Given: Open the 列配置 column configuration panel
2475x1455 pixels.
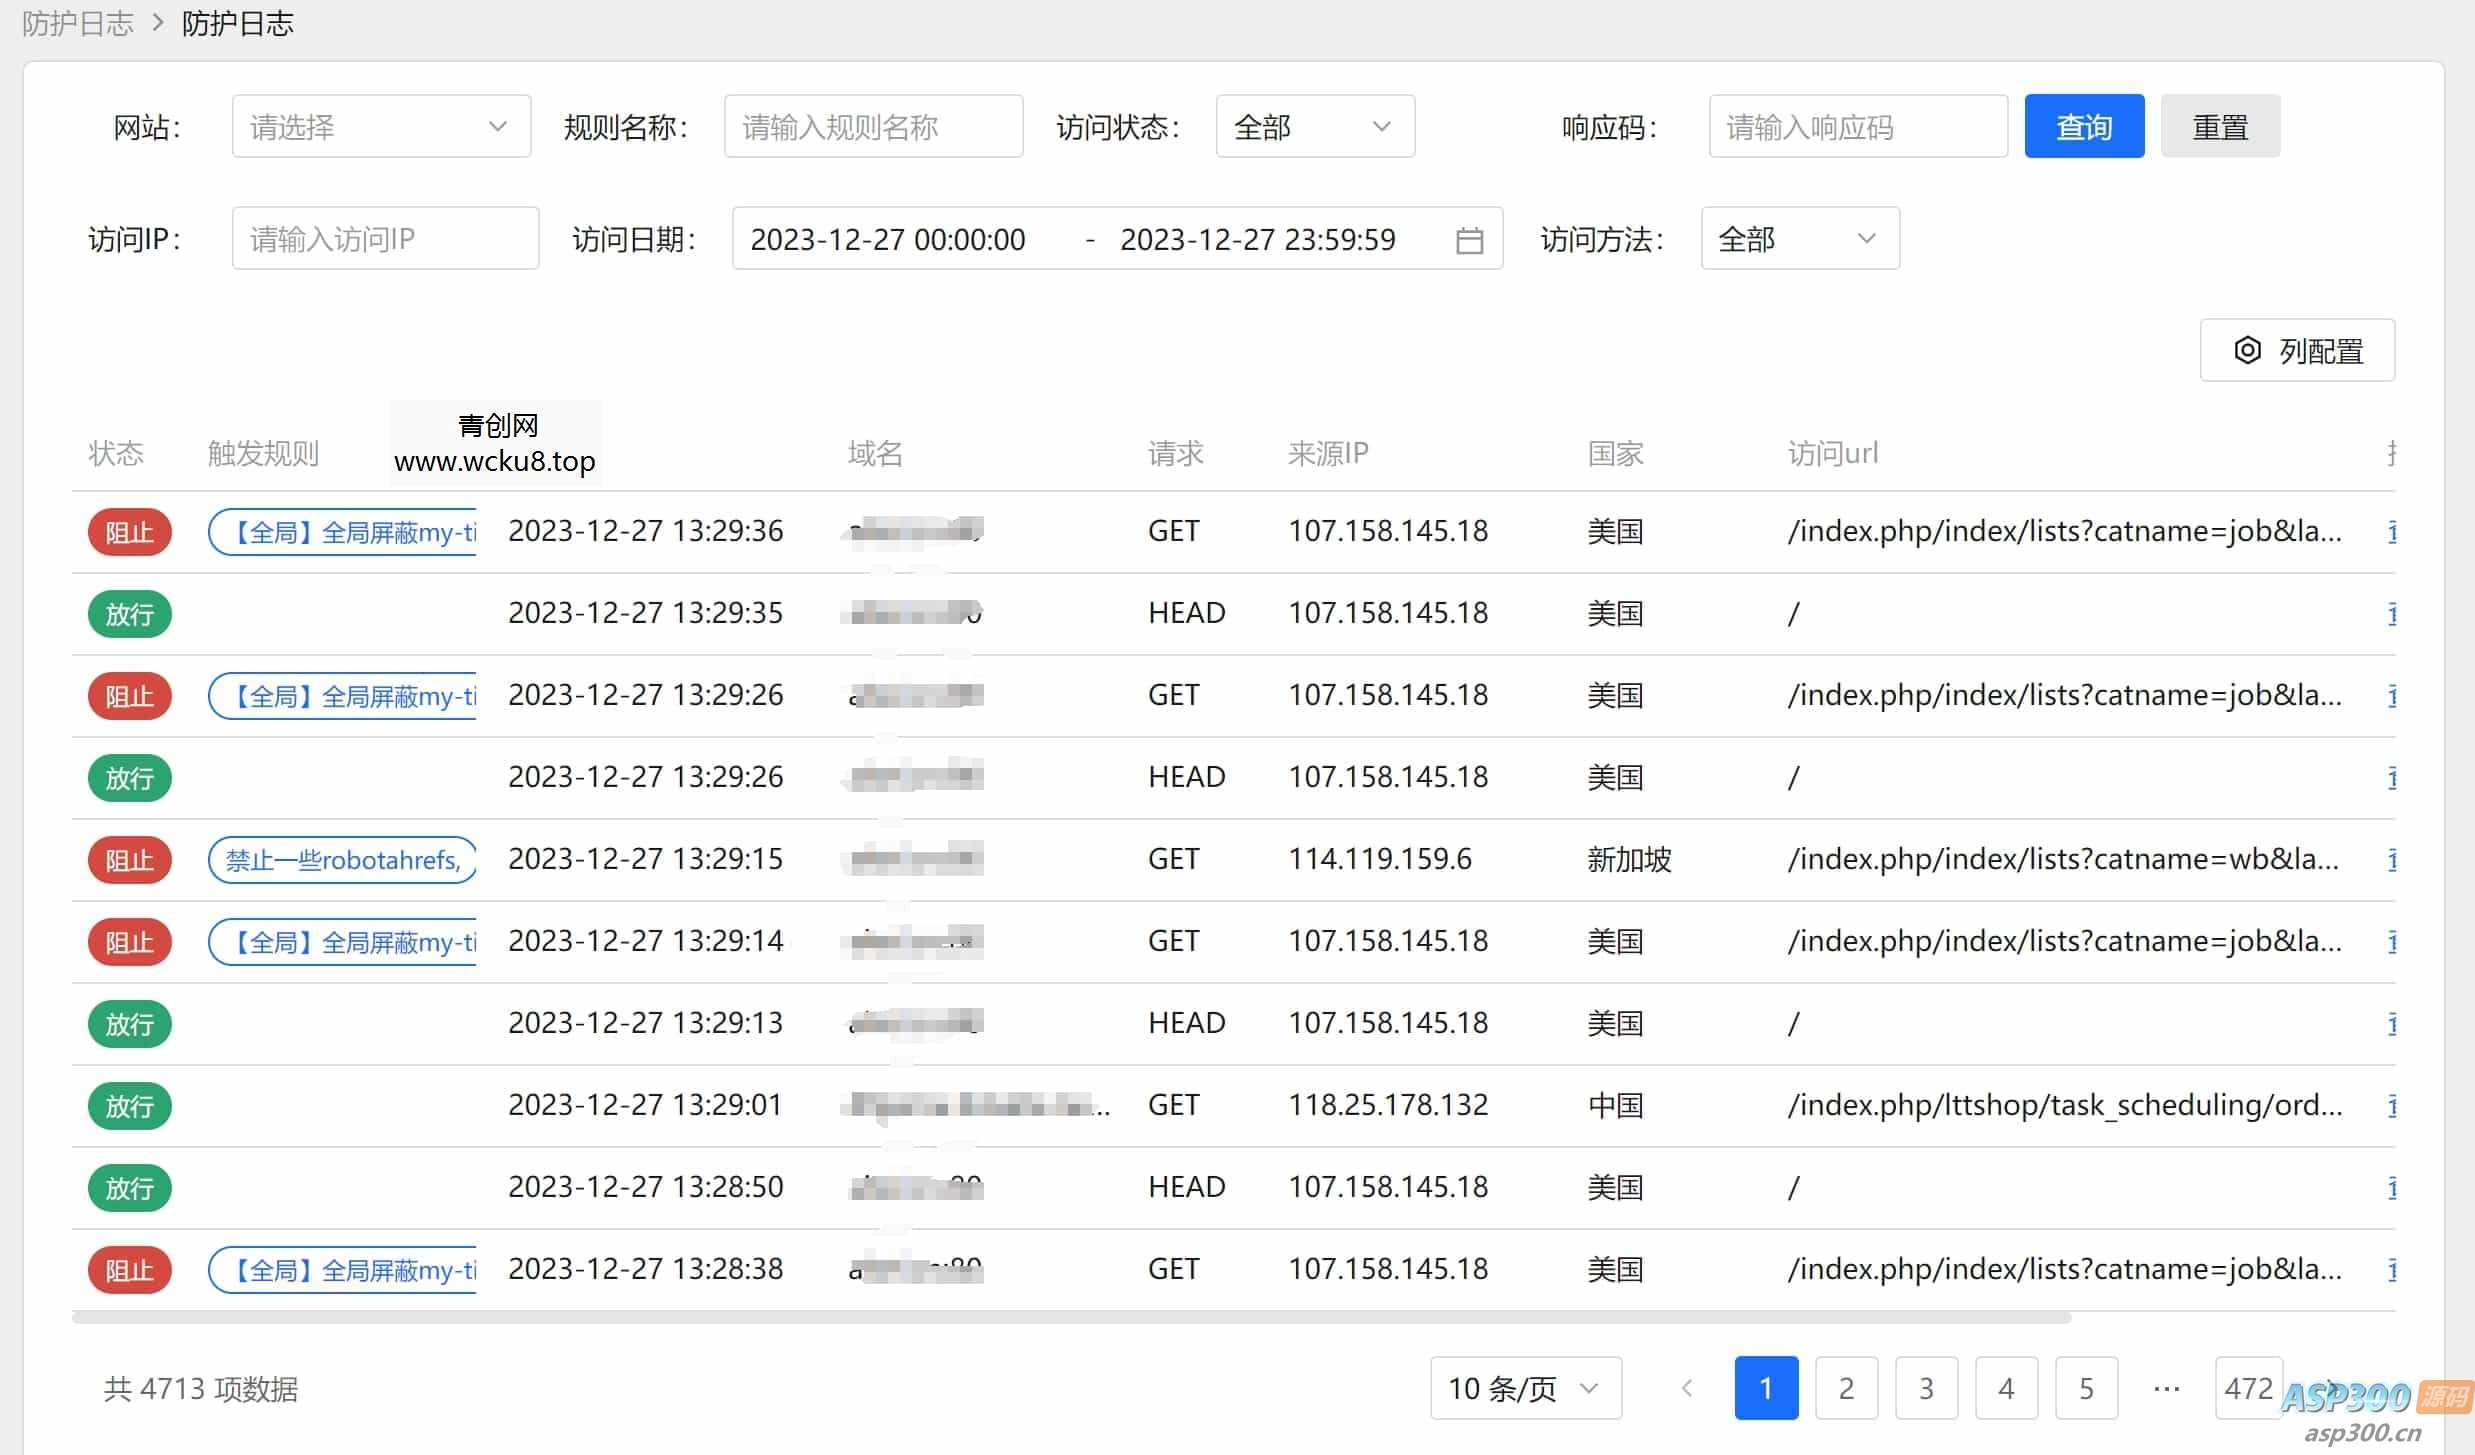Looking at the screenshot, I should tap(2297, 350).
